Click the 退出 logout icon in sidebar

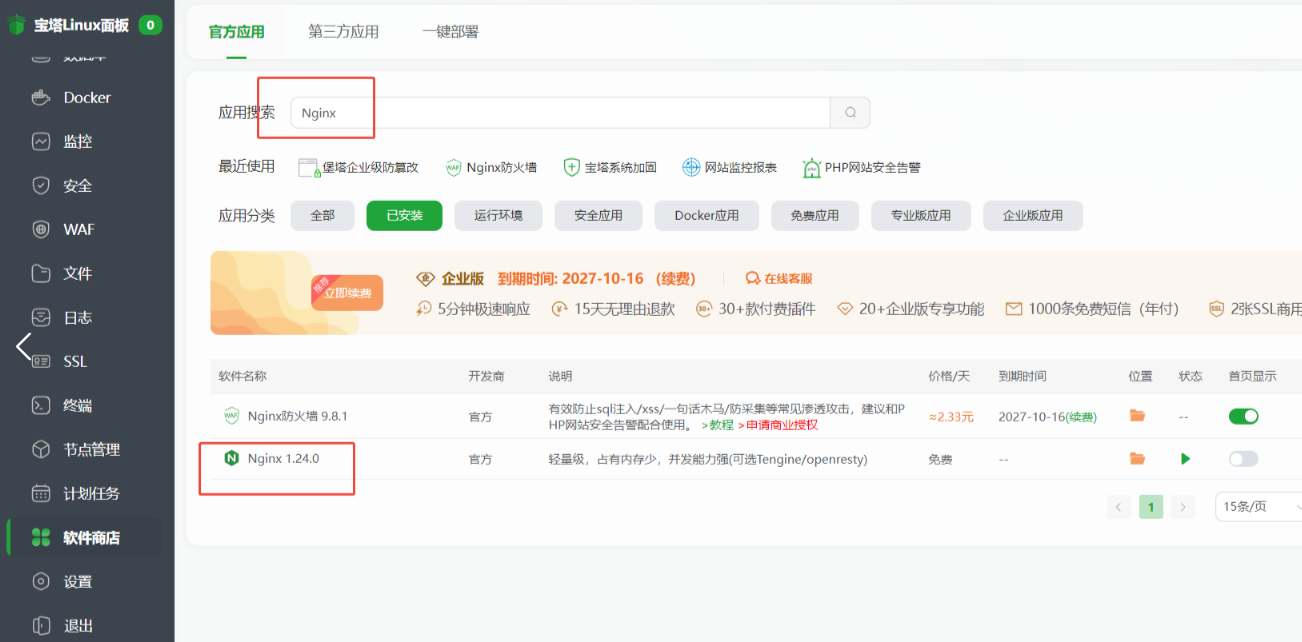[41, 625]
